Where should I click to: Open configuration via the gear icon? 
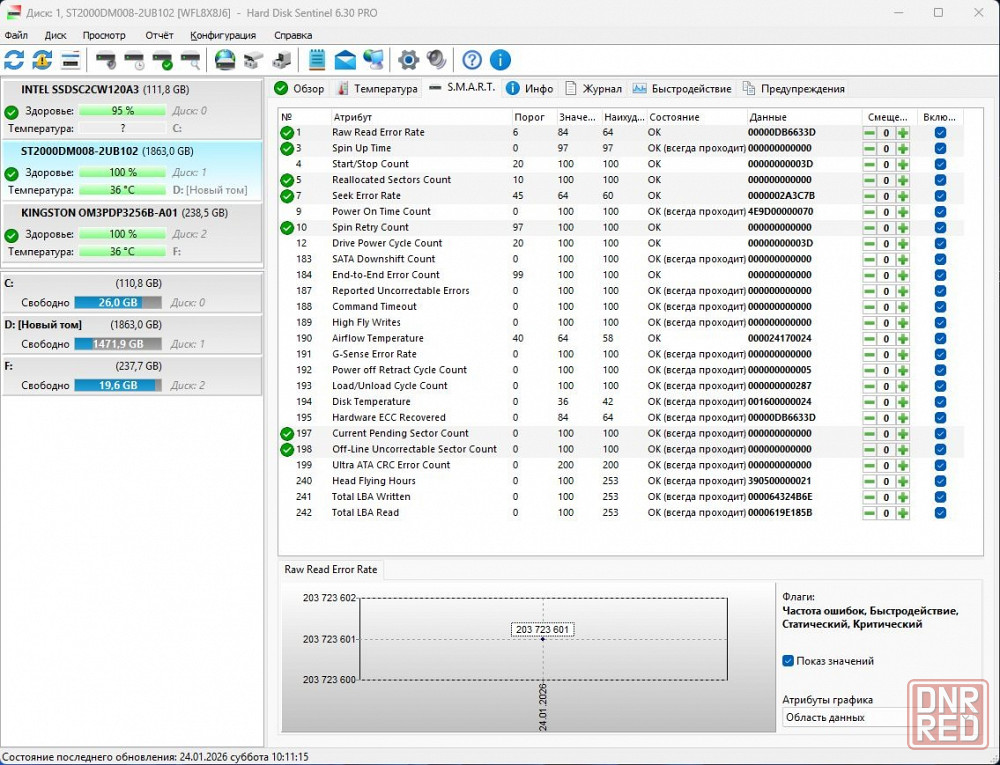pos(408,60)
